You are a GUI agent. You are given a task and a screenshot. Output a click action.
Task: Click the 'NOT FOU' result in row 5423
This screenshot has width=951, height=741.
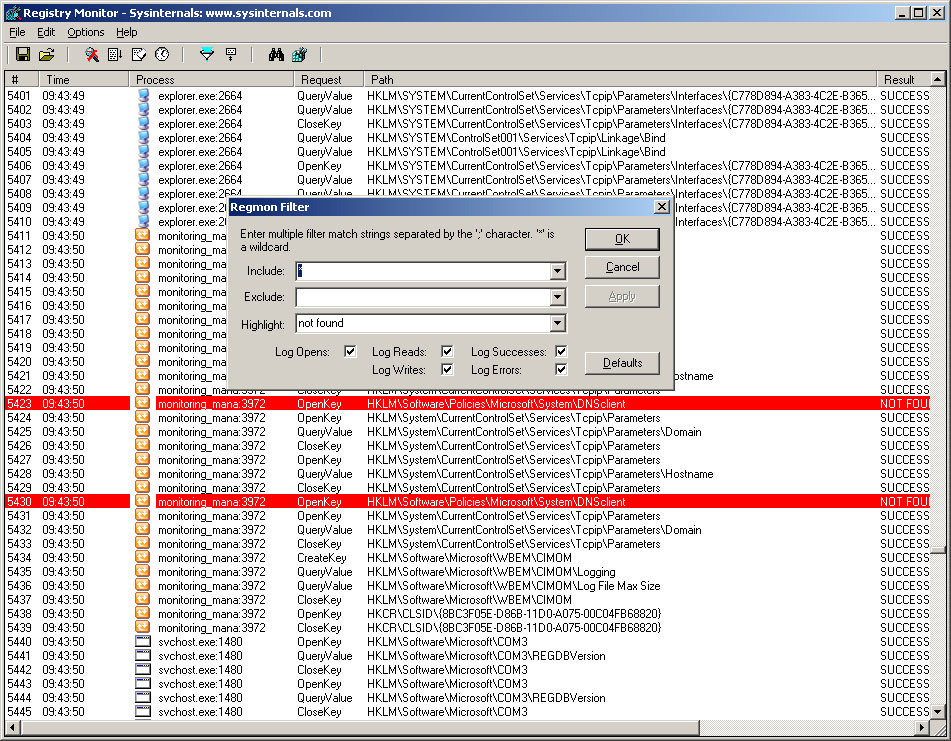[904, 404]
